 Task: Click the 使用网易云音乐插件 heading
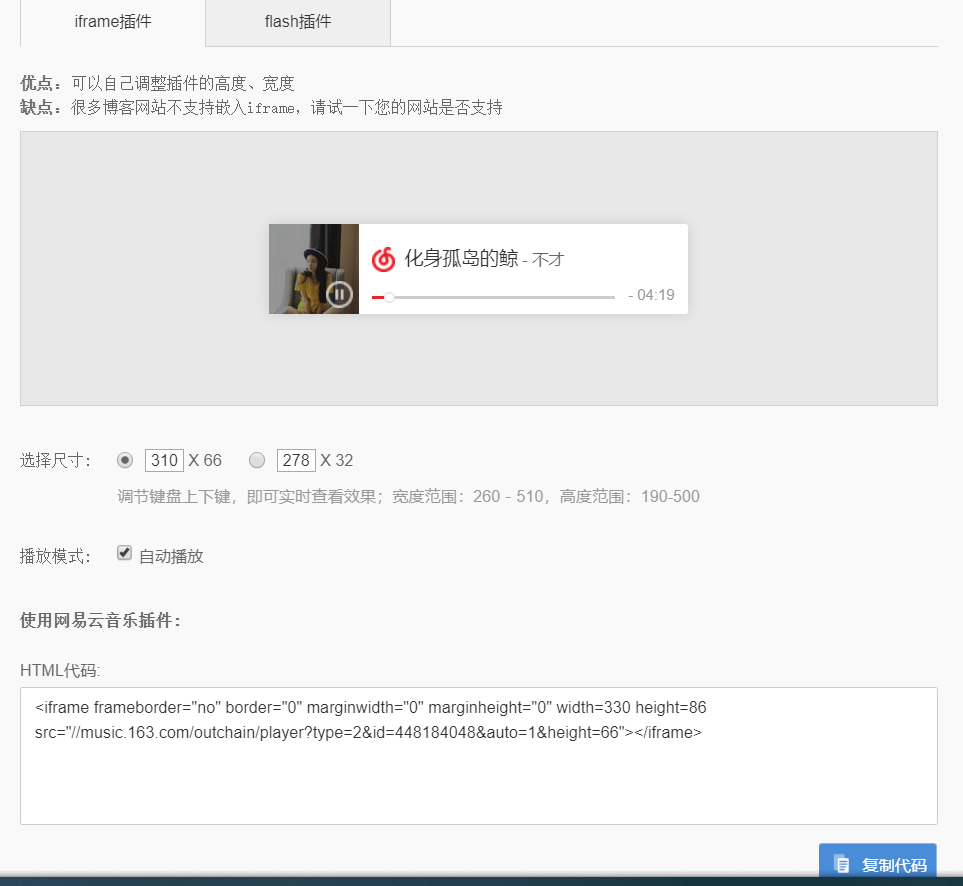pyautogui.click(x=101, y=620)
